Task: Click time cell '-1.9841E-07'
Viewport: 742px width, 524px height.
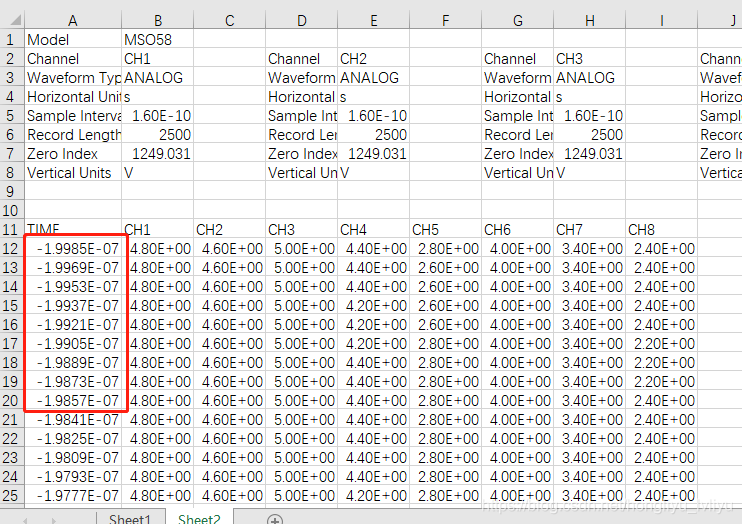Action: tap(73, 419)
